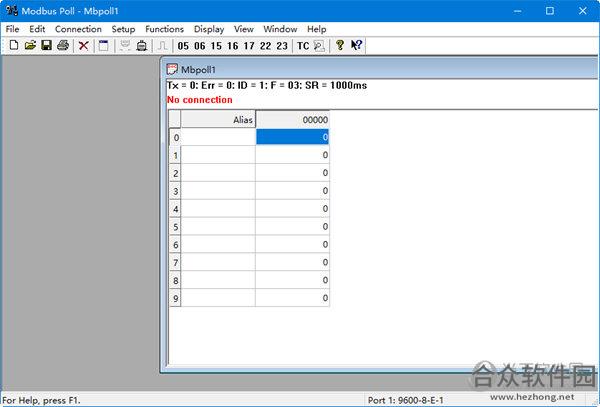Maximize the Modbus Poll main window
The image size is (600, 407).
[x=550, y=11]
